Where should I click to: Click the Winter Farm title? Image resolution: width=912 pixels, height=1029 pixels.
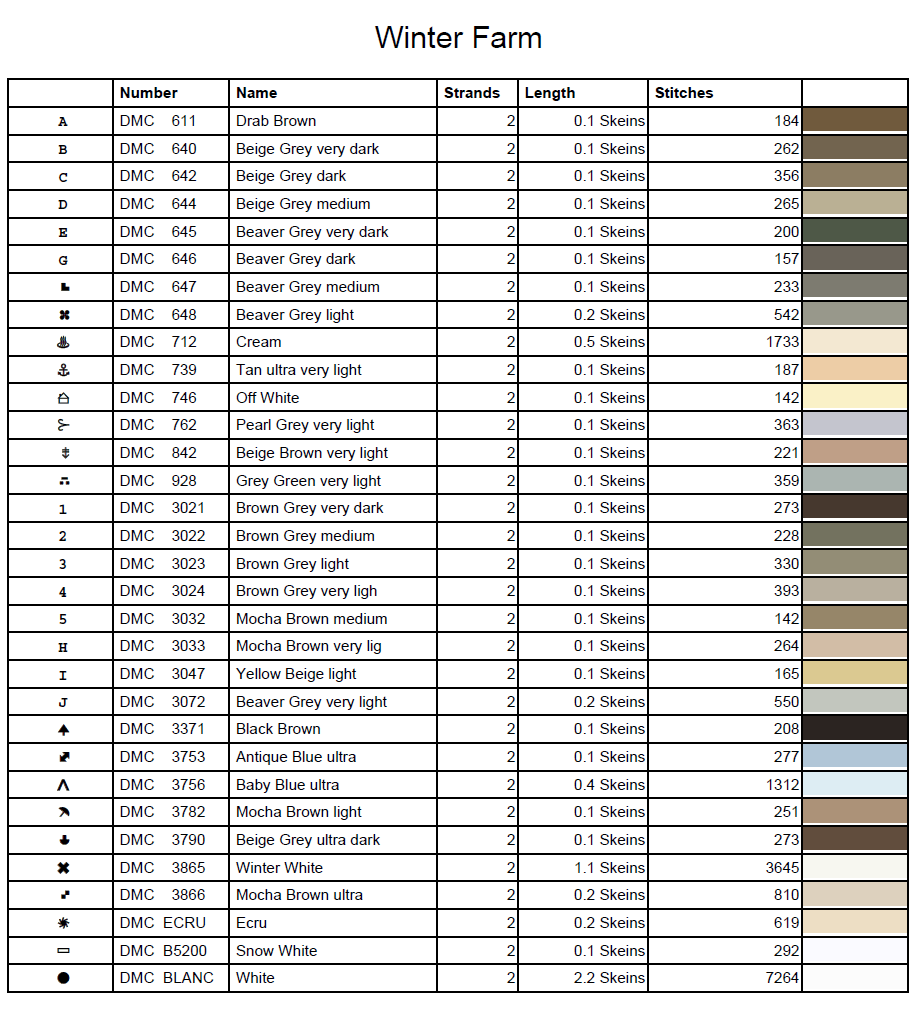pyautogui.click(x=458, y=38)
